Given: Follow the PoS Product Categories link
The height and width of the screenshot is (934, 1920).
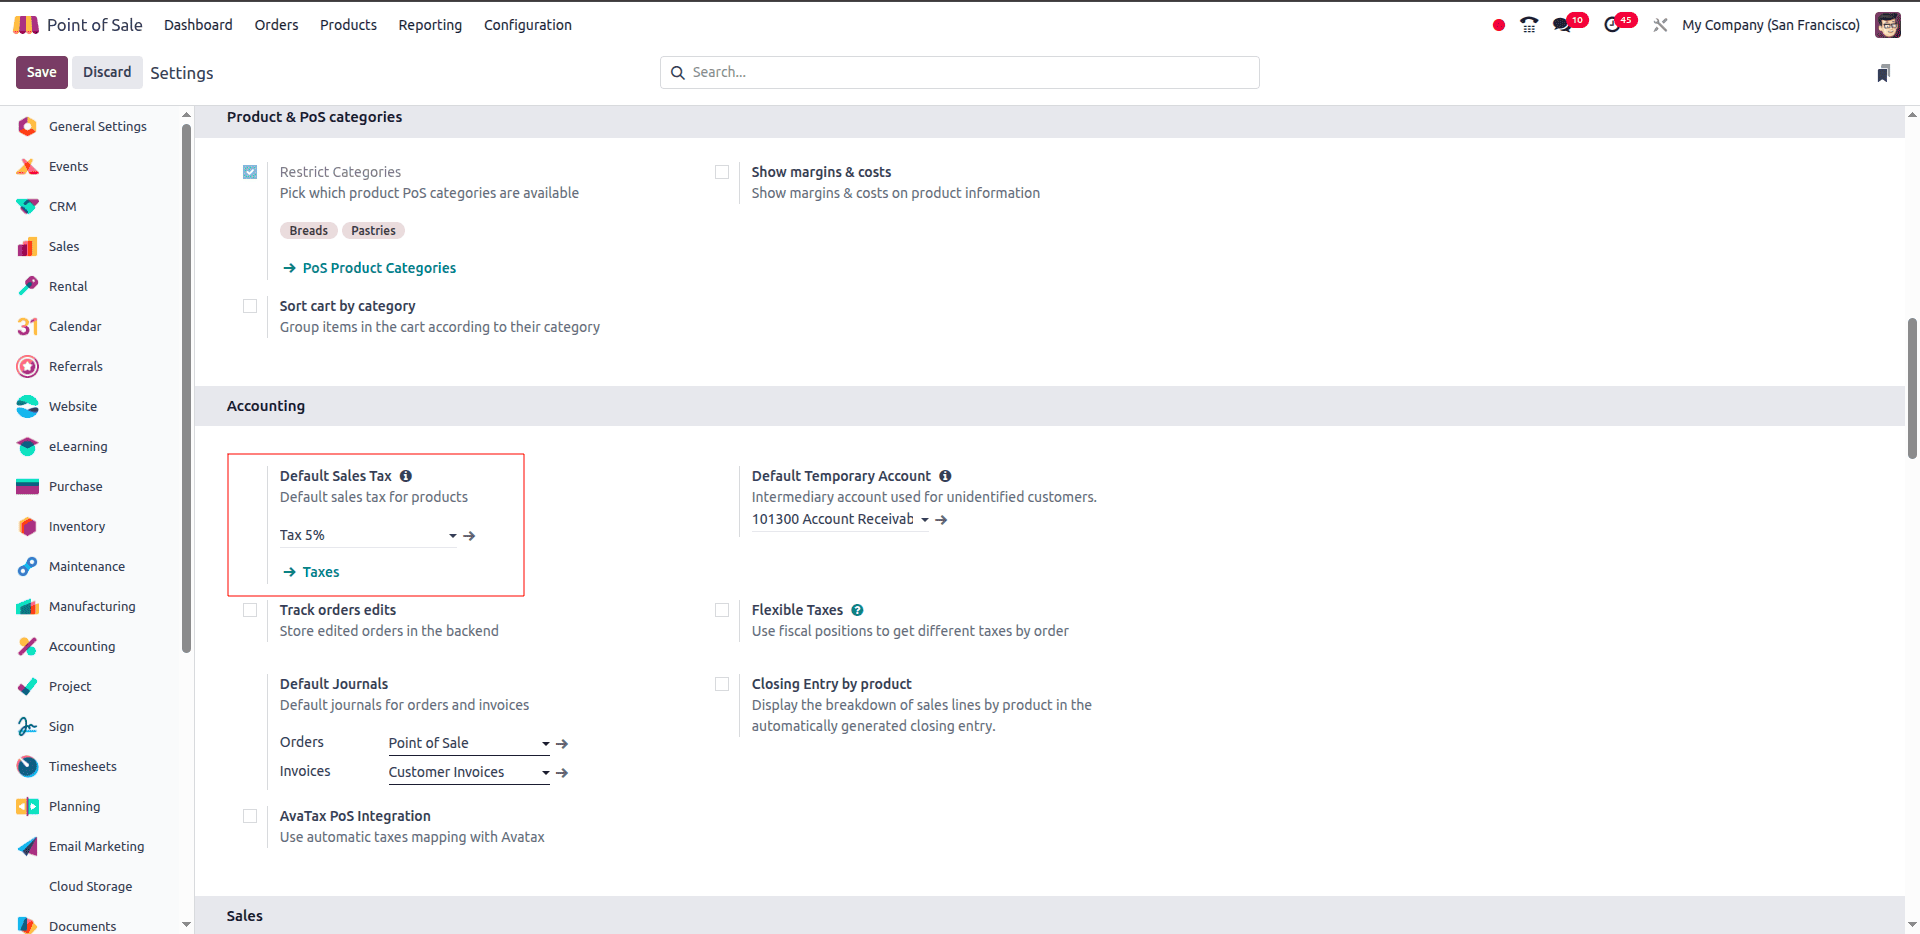Looking at the screenshot, I should click(x=379, y=268).
